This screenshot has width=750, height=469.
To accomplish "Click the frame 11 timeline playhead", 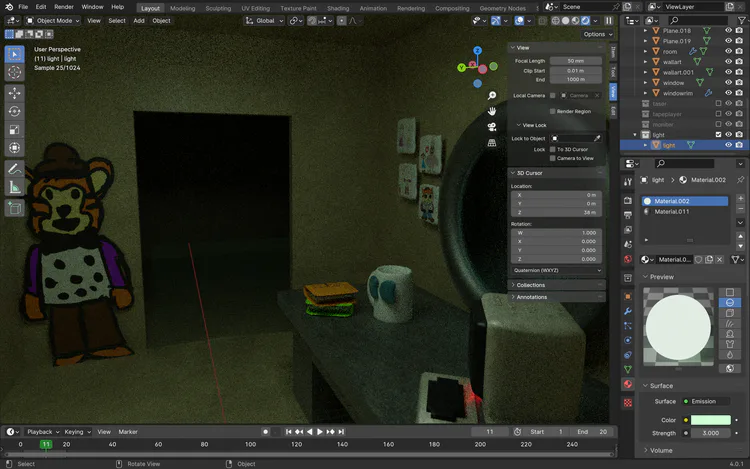I will pyautogui.click(x=46, y=445).
